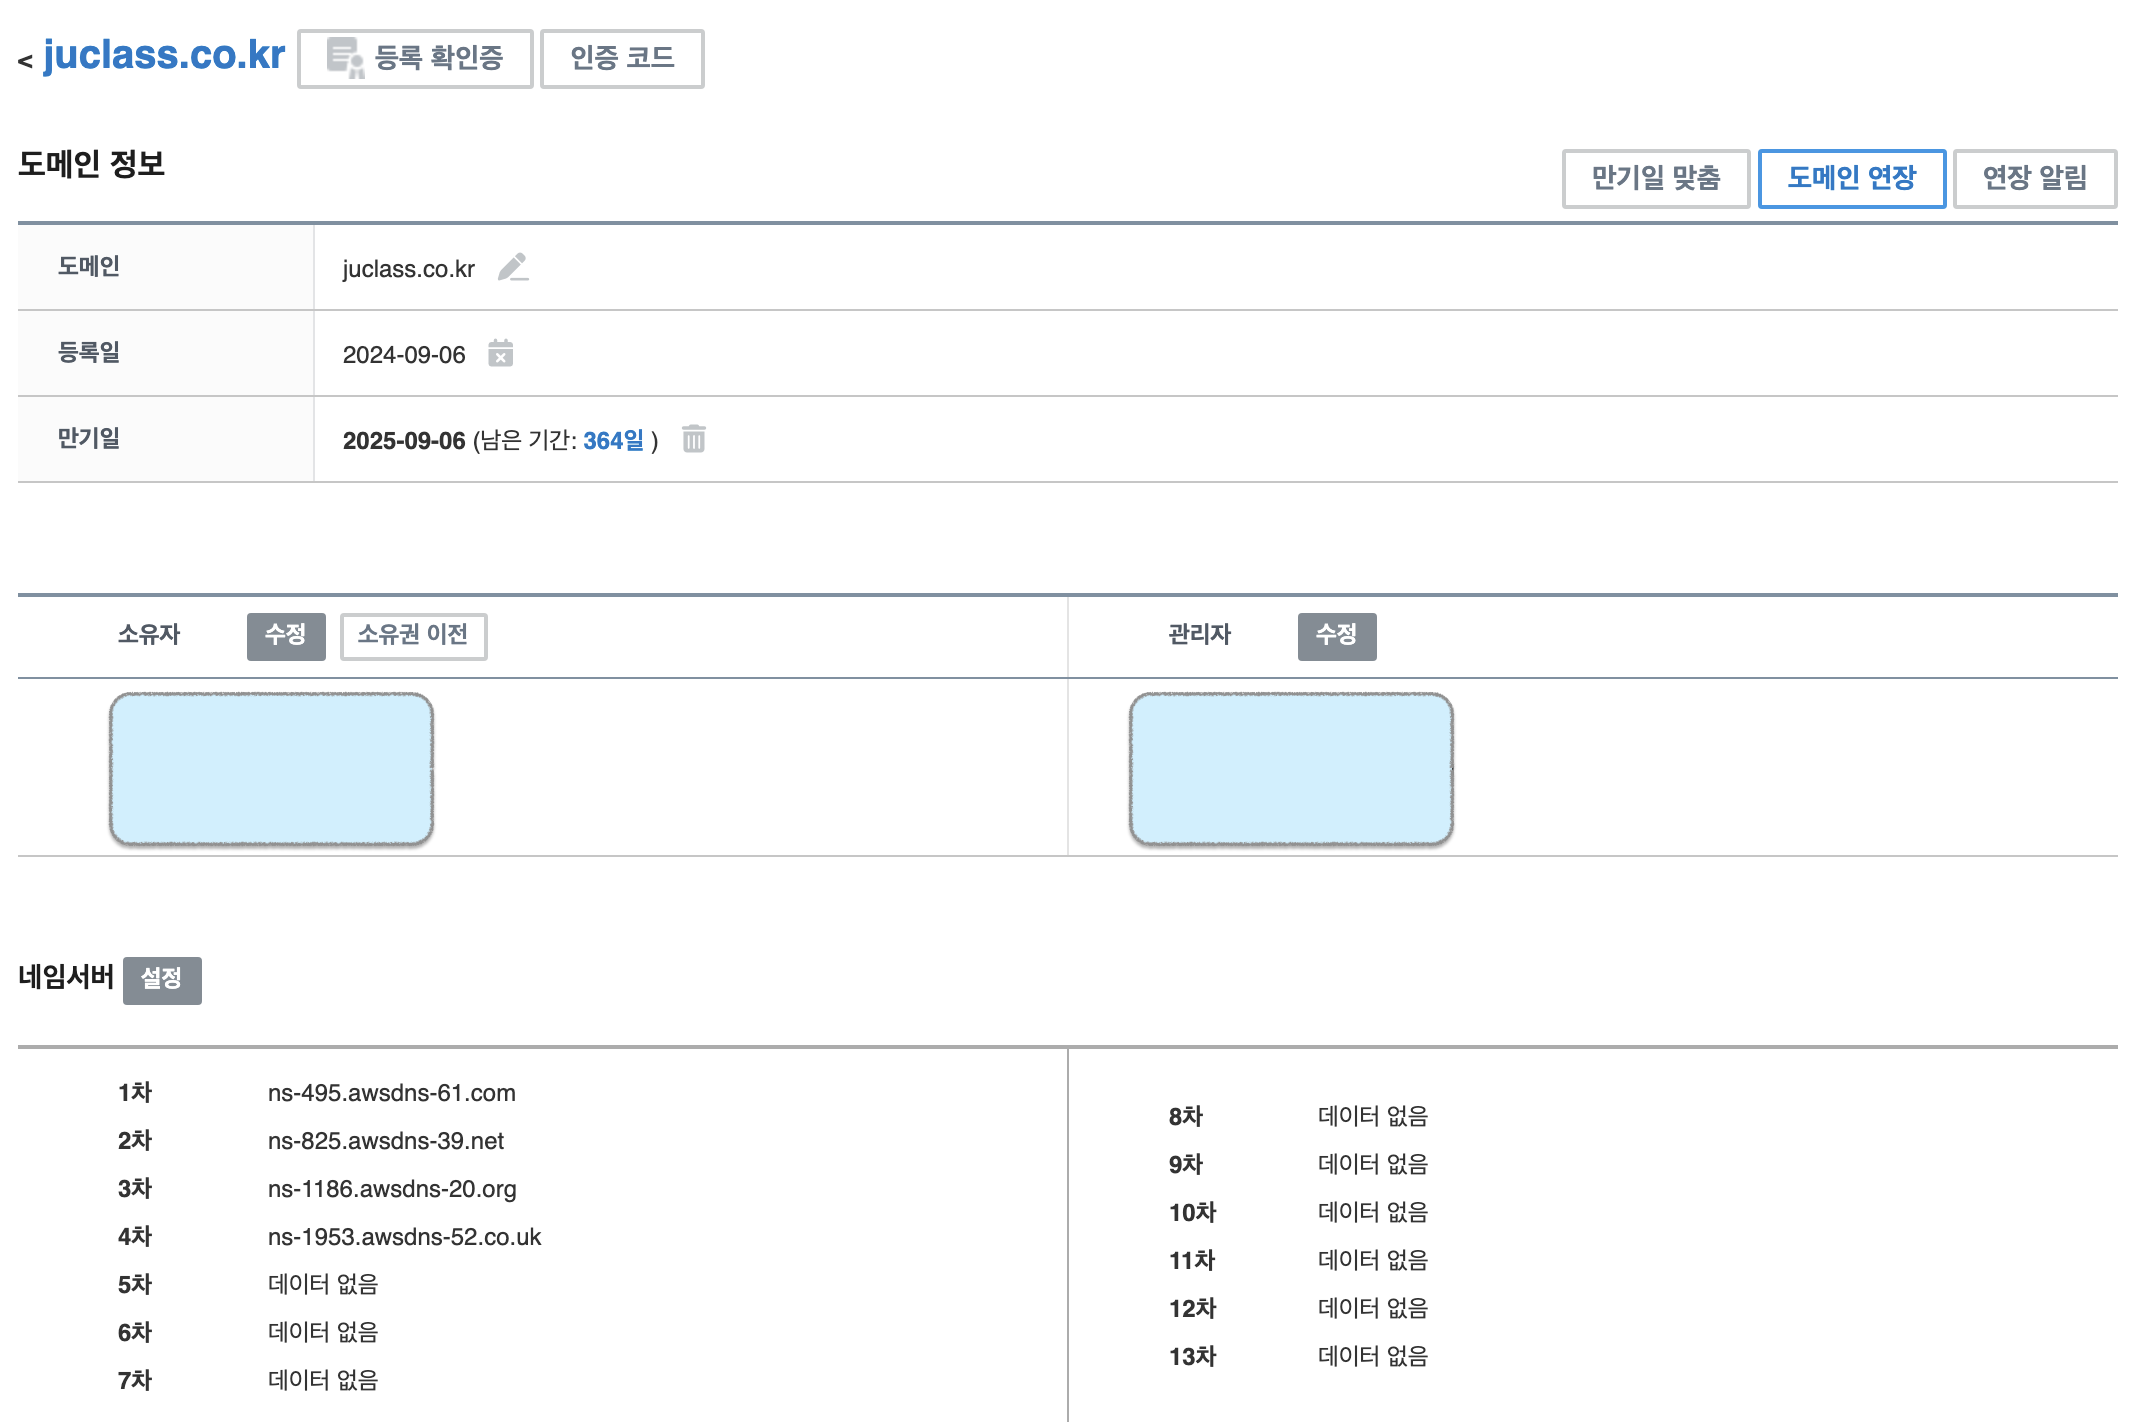The width and height of the screenshot is (2130, 1422).
Task: Open 네임서버 설정 button
Action: click(x=162, y=979)
